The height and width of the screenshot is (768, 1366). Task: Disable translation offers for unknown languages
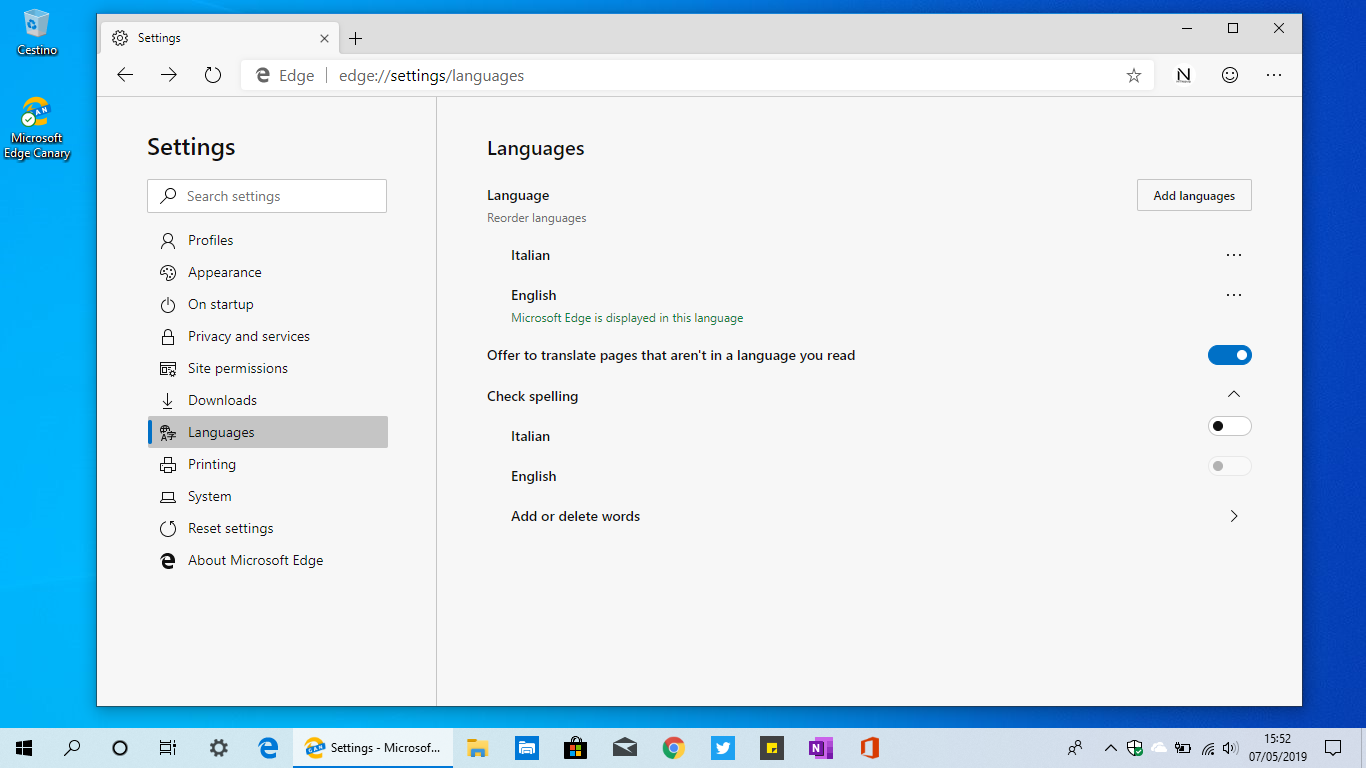coord(1229,355)
